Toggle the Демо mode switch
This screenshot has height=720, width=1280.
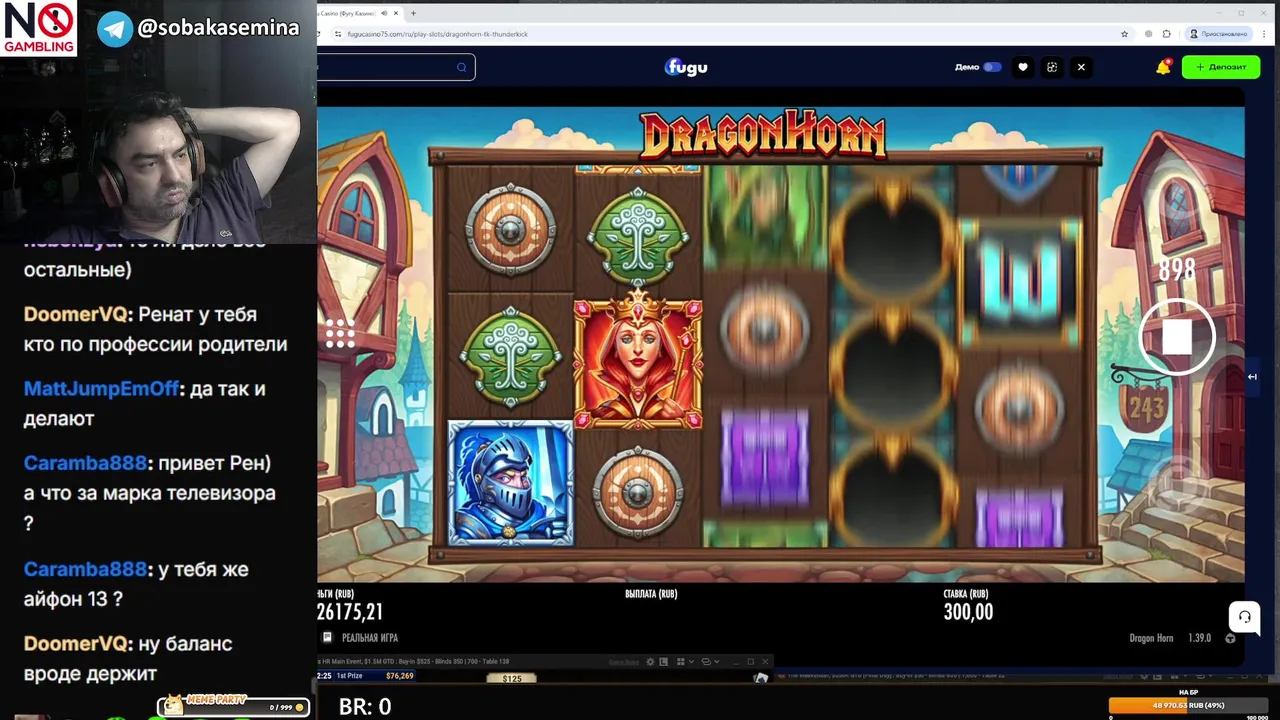click(992, 67)
